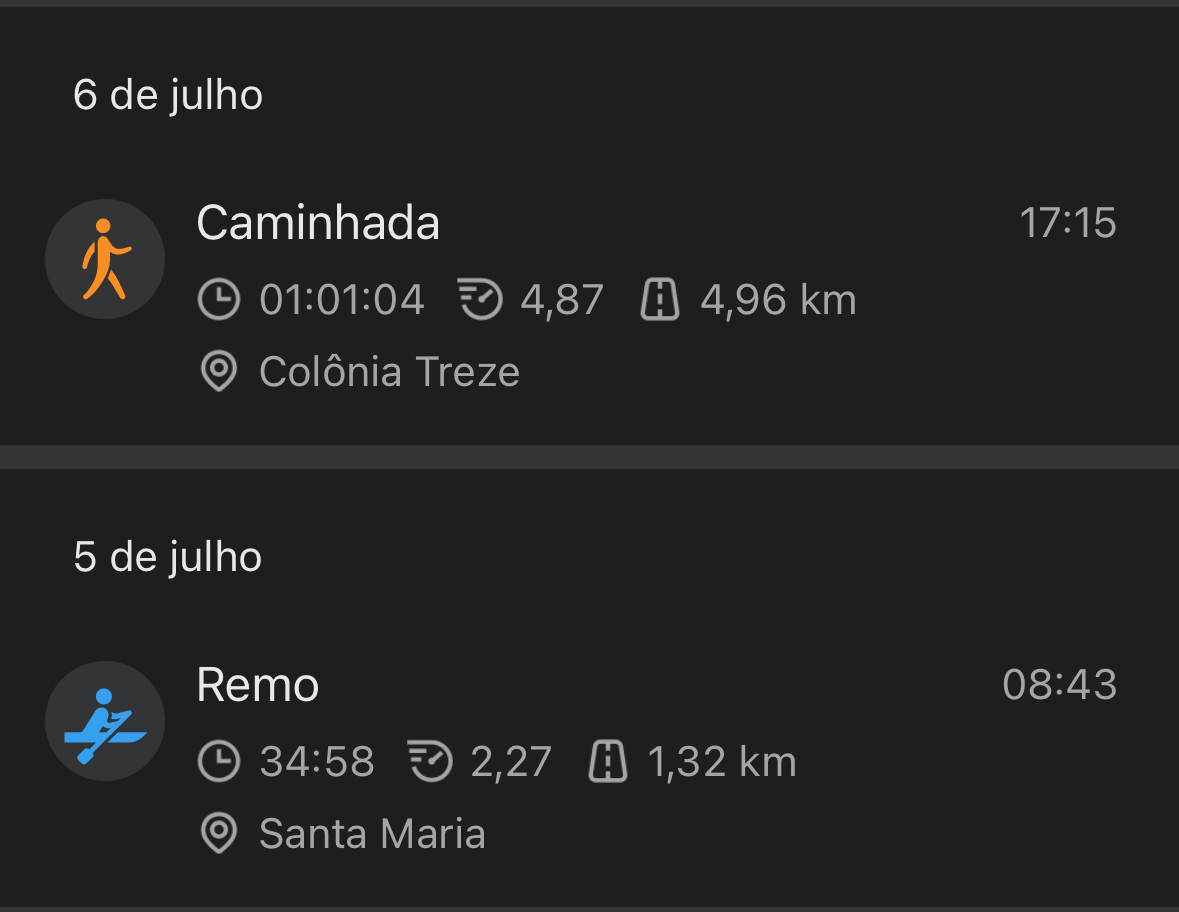Screen dimensions: 1179x912
Task: Tap the Colônia Treze location text
Action: point(389,371)
